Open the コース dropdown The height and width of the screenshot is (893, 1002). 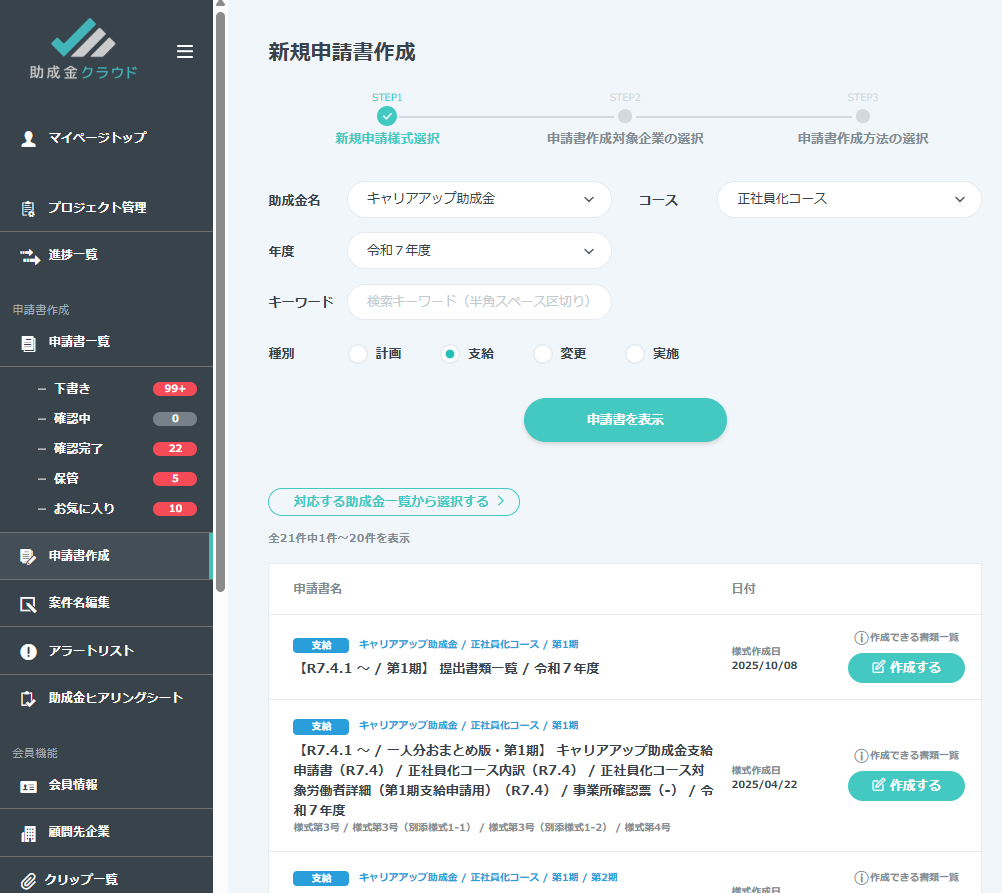pyautogui.click(x=848, y=199)
